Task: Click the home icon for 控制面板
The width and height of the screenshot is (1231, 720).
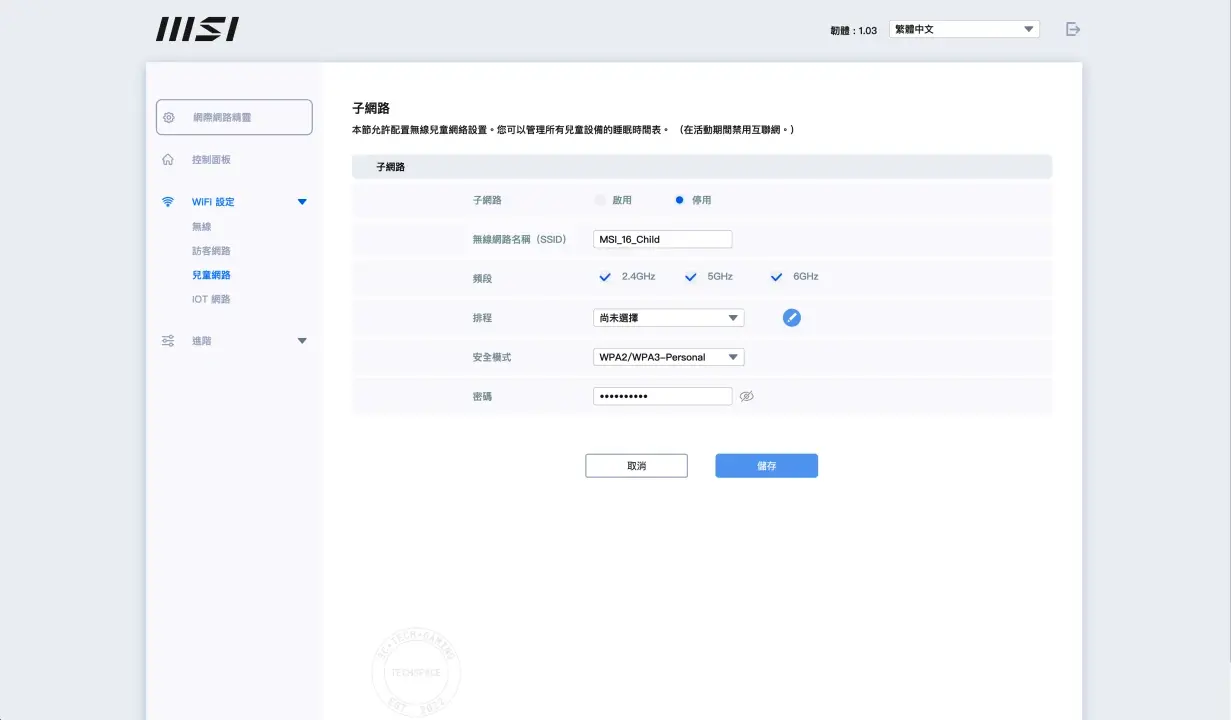Action: [x=168, y=160]
